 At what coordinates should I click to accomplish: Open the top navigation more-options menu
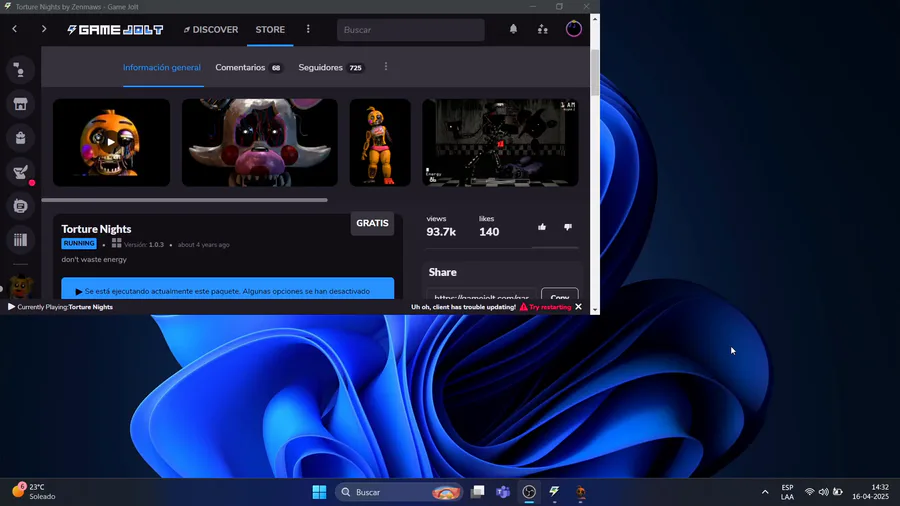308,29
